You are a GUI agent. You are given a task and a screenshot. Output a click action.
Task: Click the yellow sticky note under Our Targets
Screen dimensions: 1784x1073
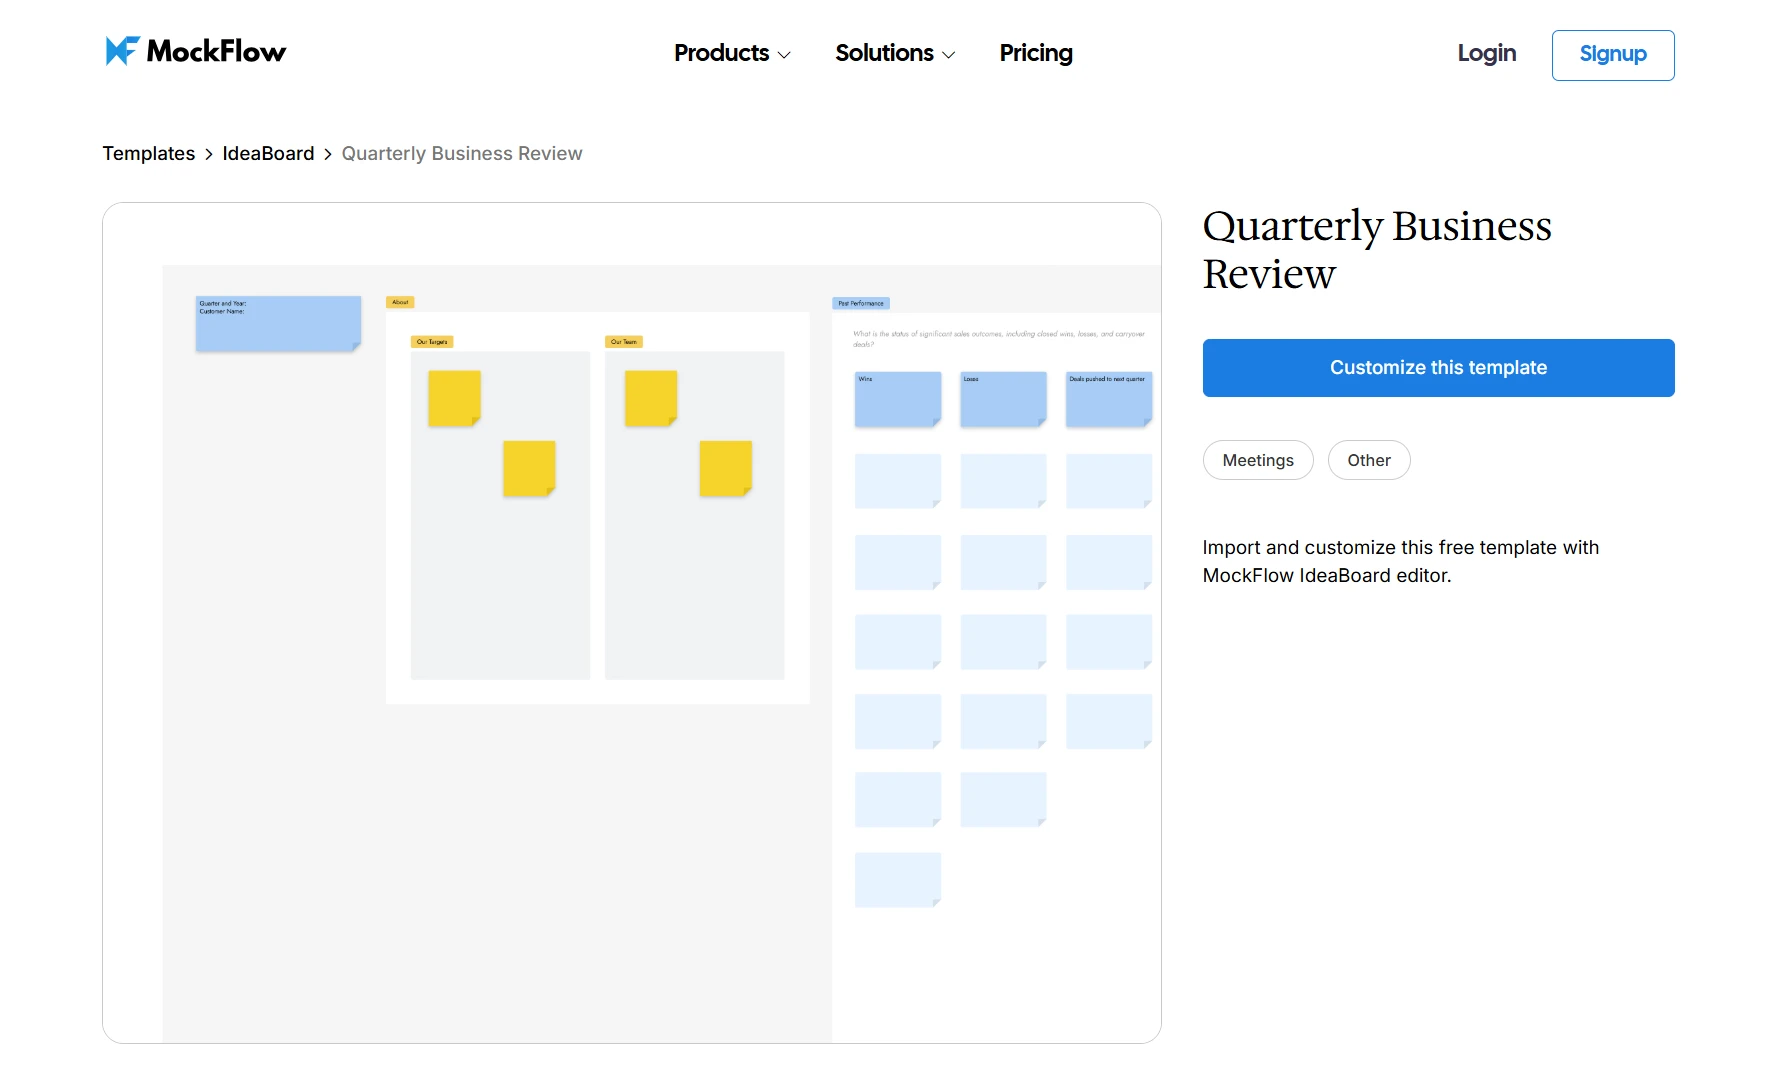point(454,399)
